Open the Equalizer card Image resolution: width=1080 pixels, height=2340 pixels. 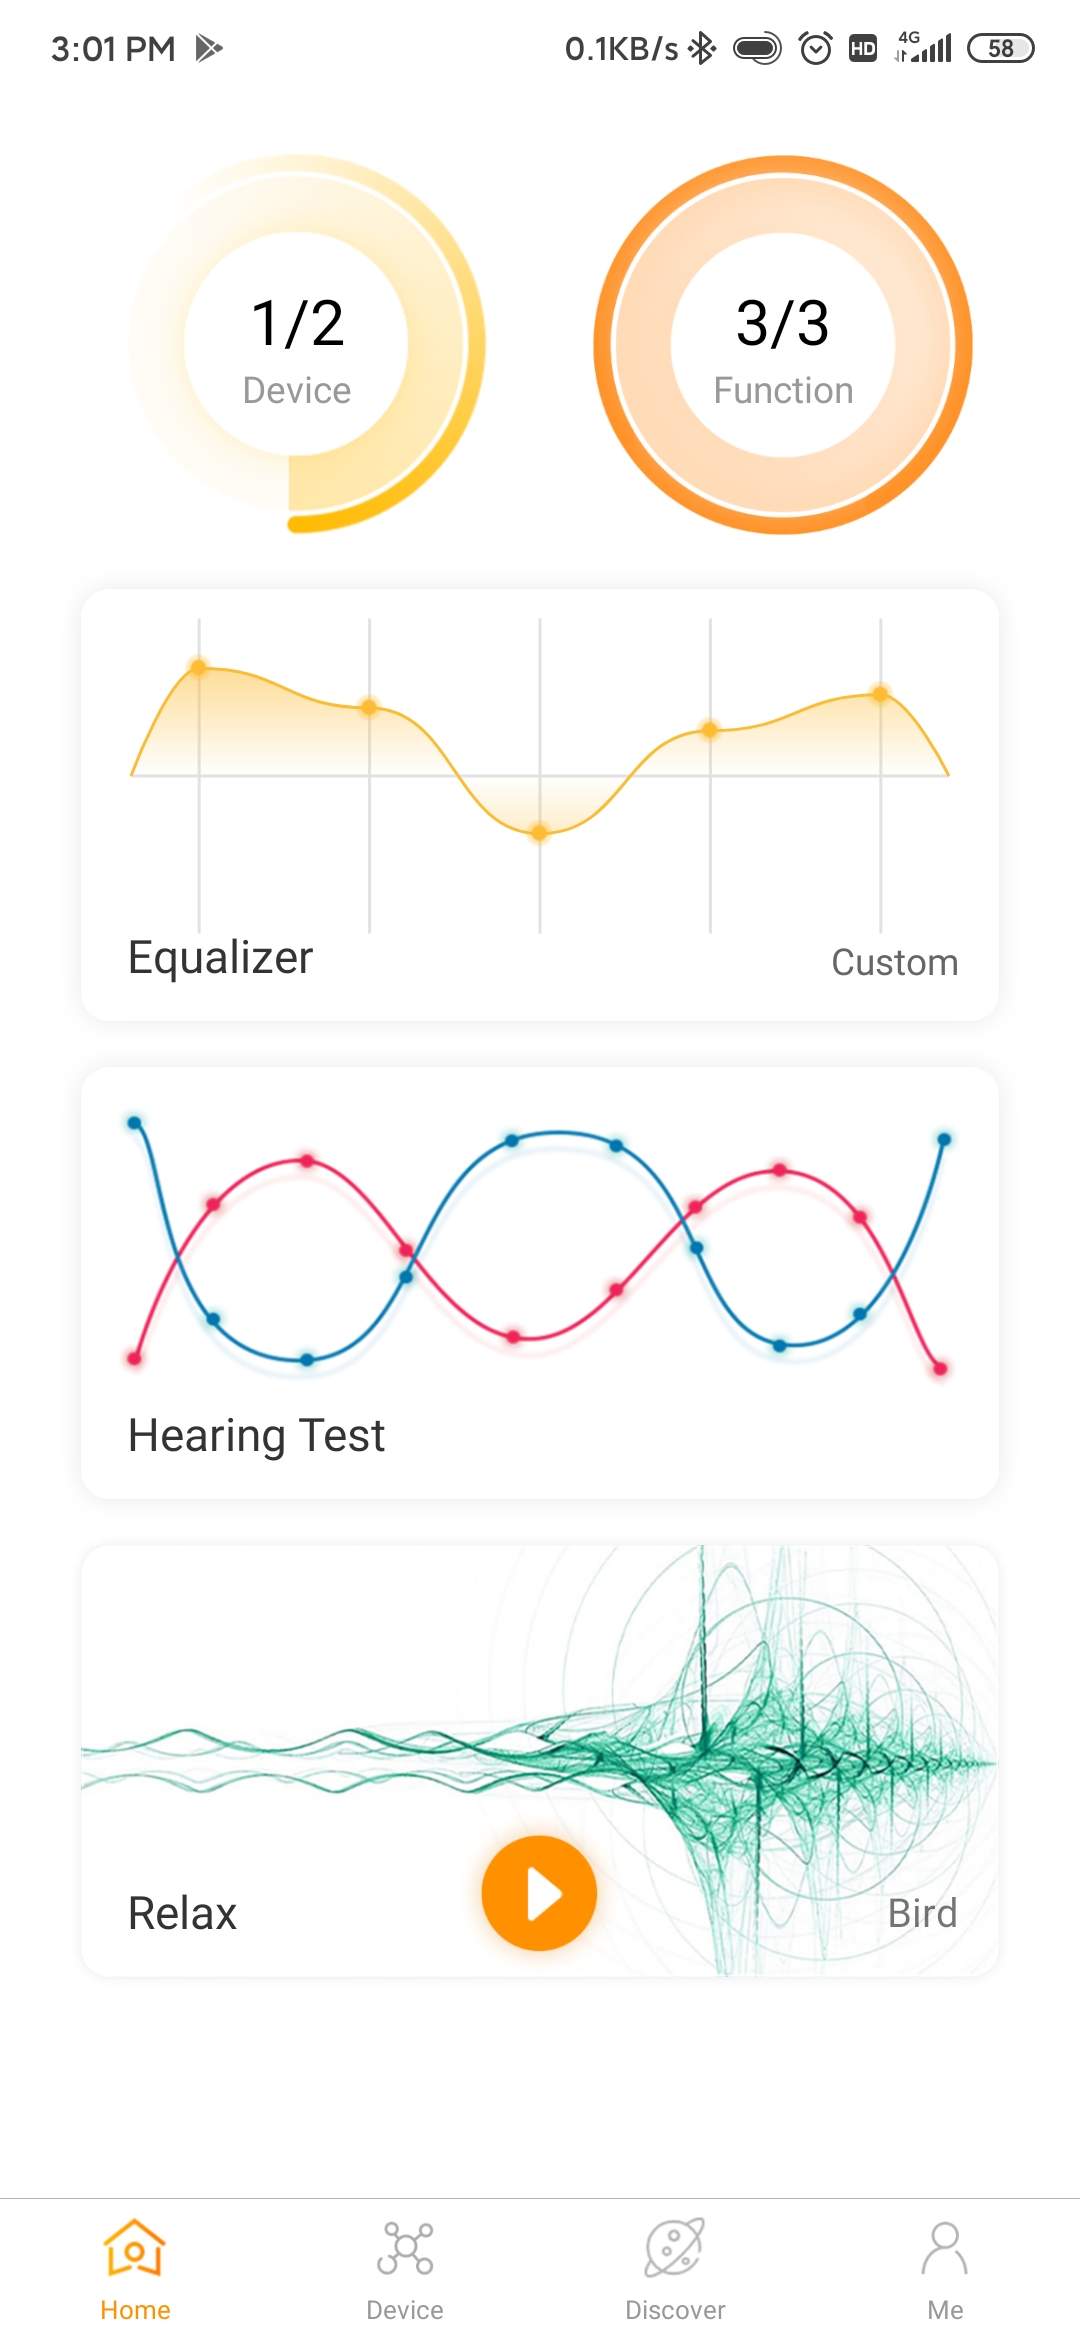pyautogui.click(x=540, y=805)
